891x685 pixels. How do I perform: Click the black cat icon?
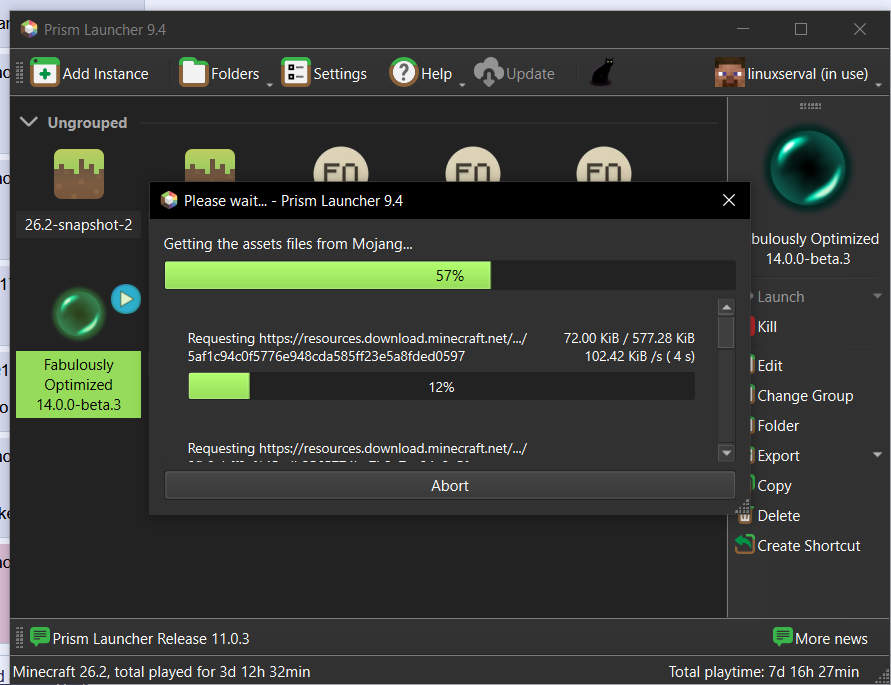coord(602,72)
